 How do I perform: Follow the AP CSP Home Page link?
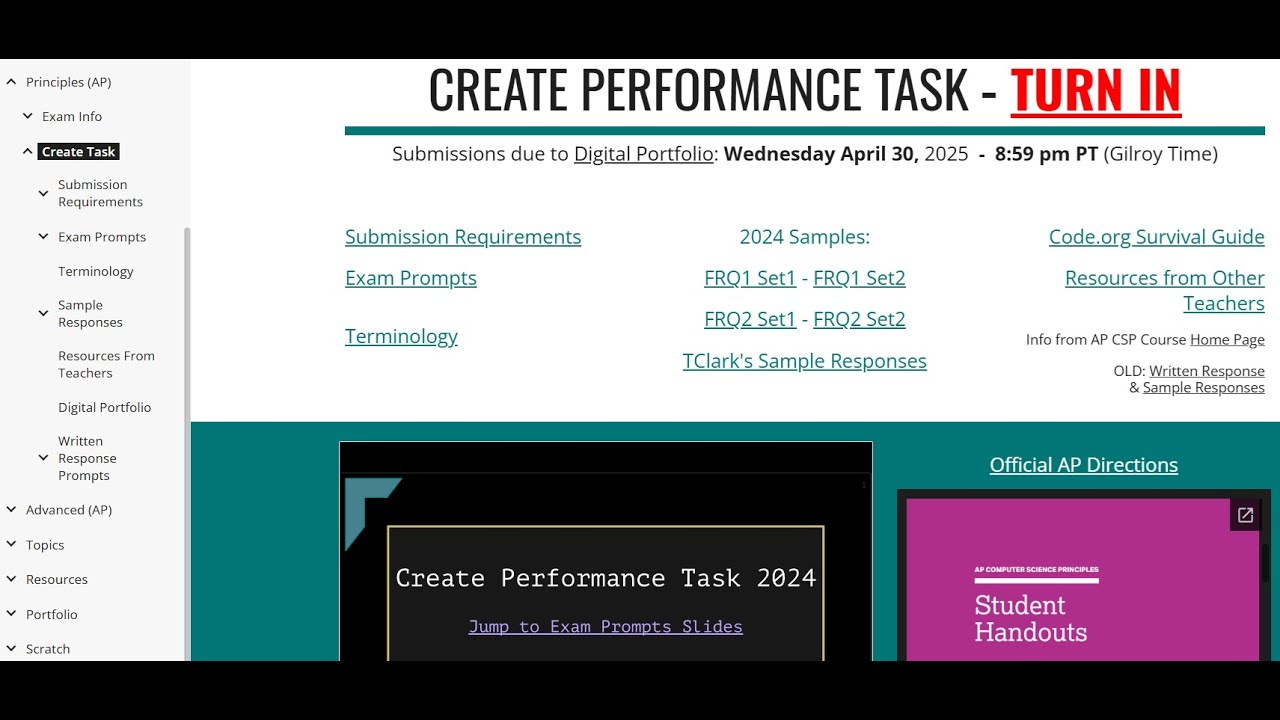(1227, 340)
